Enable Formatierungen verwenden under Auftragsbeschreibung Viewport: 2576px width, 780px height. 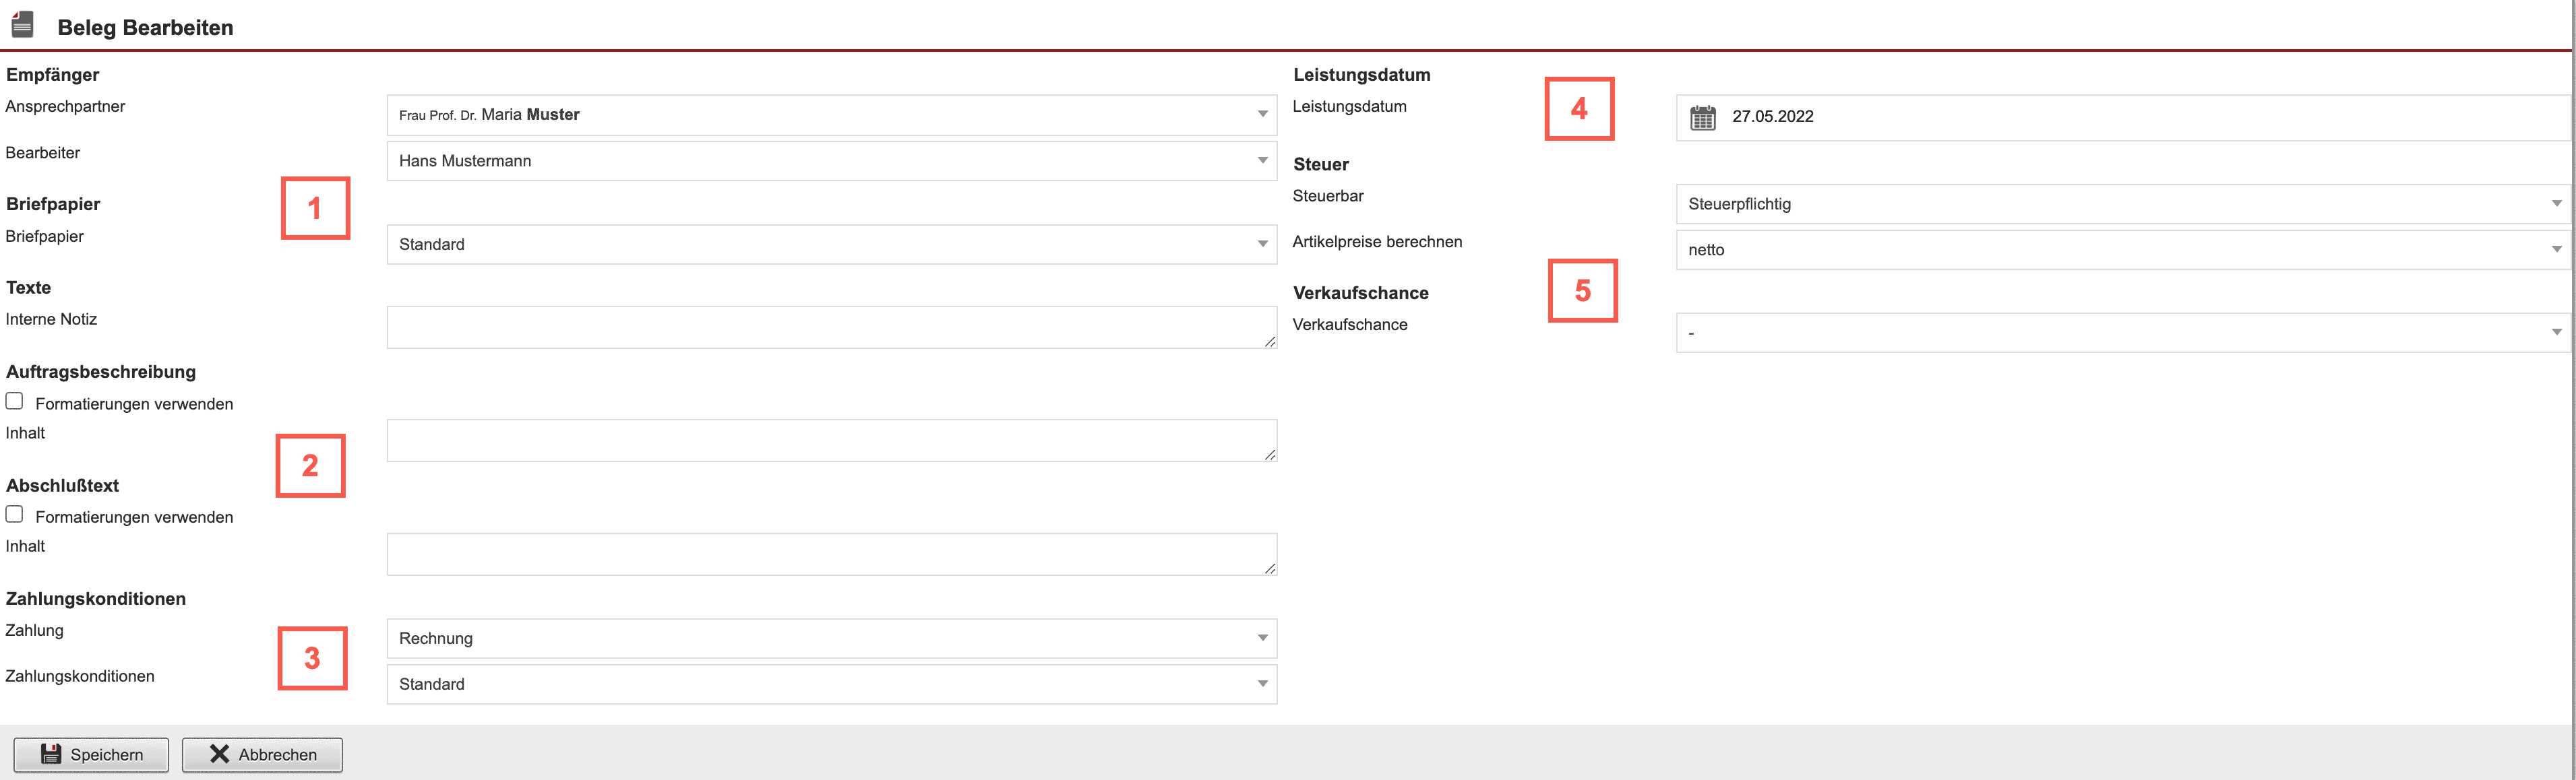(15, 401)
